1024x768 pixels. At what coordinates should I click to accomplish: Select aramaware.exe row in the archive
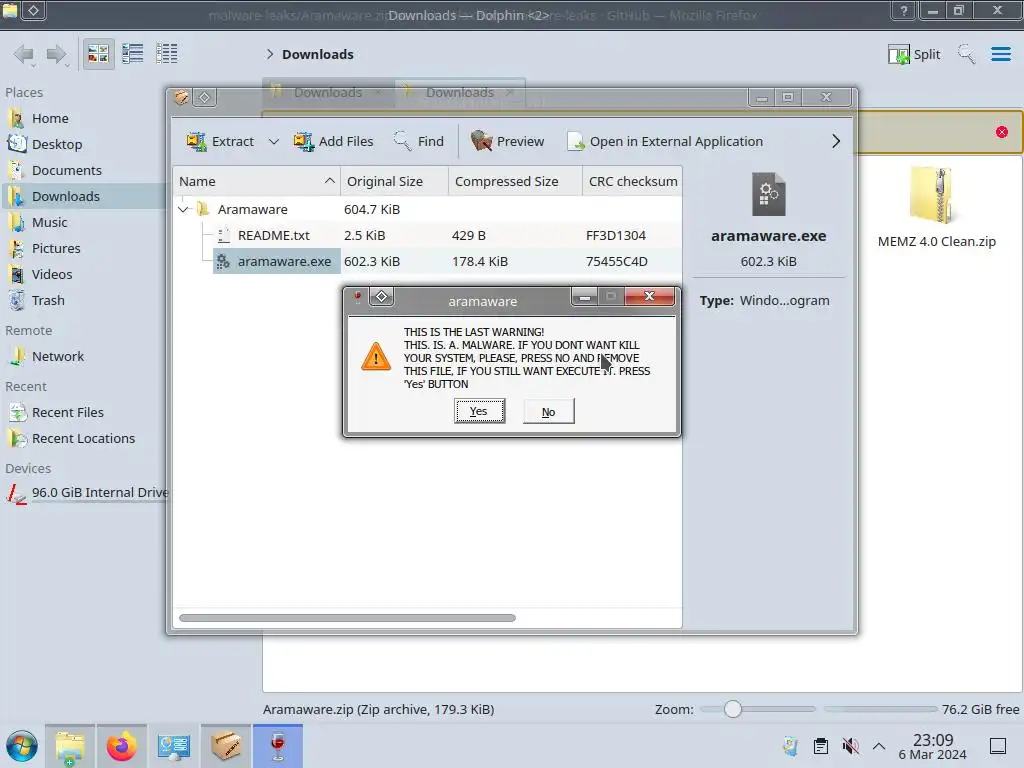(x=428, y=261)
